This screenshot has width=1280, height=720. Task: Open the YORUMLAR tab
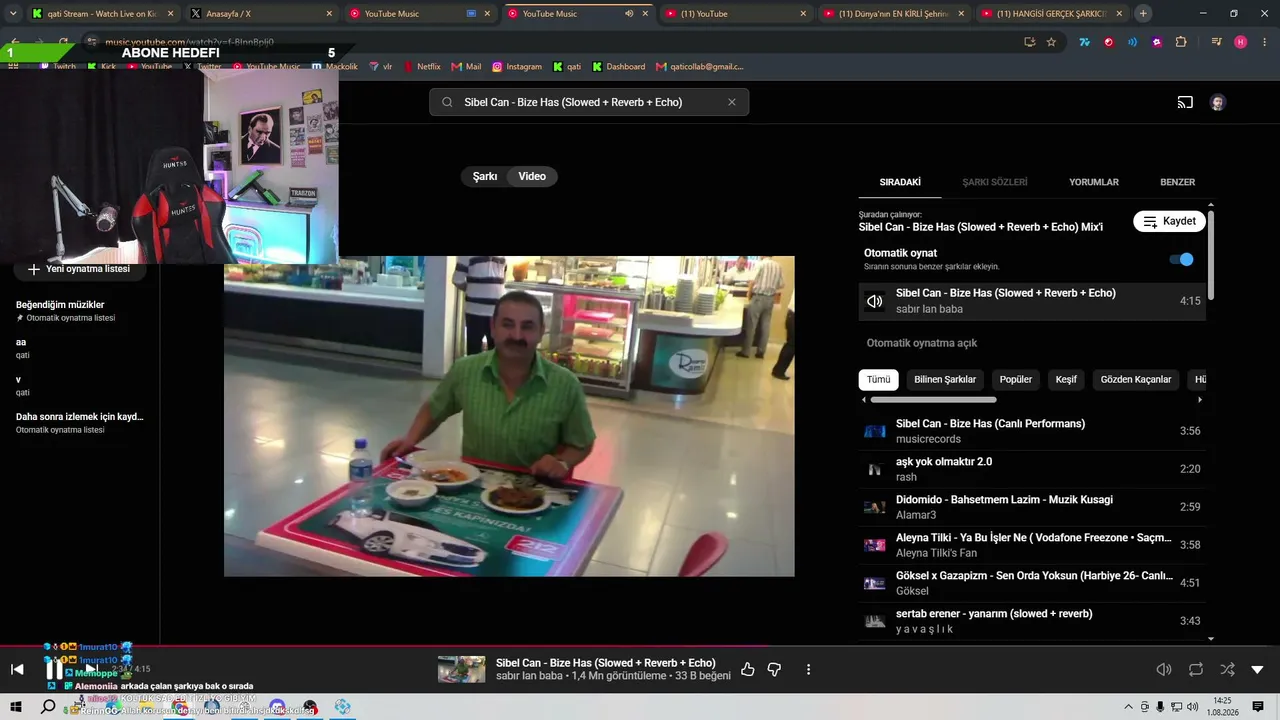coord(1094,182)
